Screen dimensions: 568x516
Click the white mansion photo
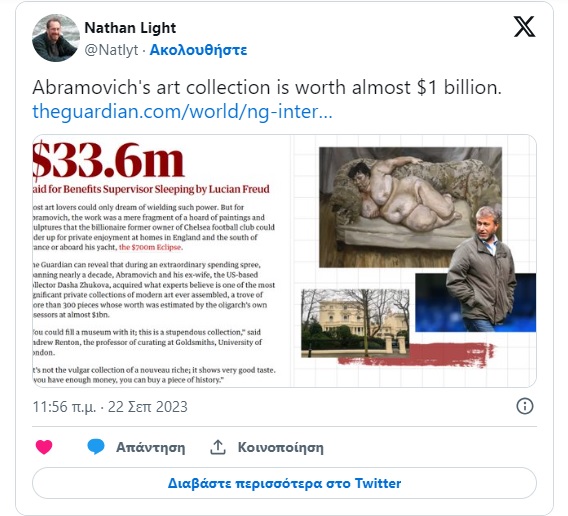355,323
